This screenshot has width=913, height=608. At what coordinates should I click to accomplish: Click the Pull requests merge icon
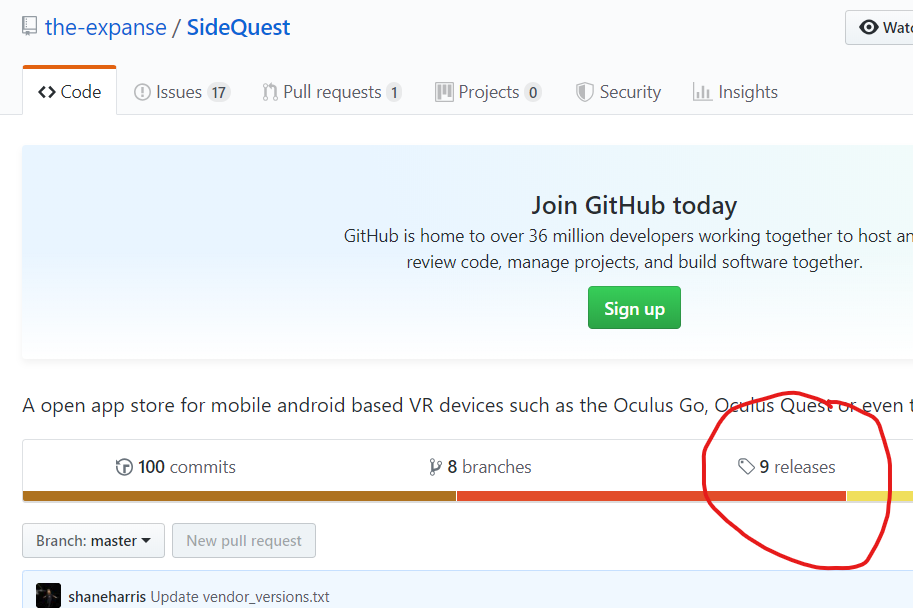pyautogui.click(x=268, y=91)
